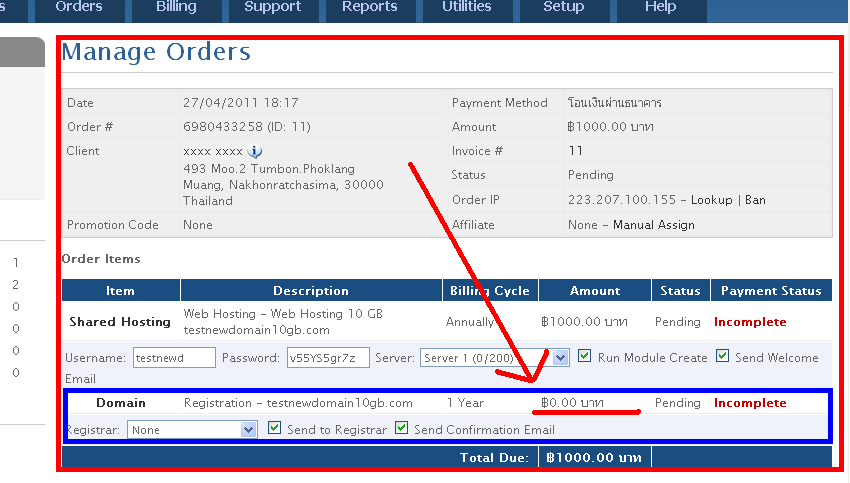The width and height of the screenshot is (850, 483).
Task: Open the Help menu
Action: pyautogui.click(x=660, y=8)
